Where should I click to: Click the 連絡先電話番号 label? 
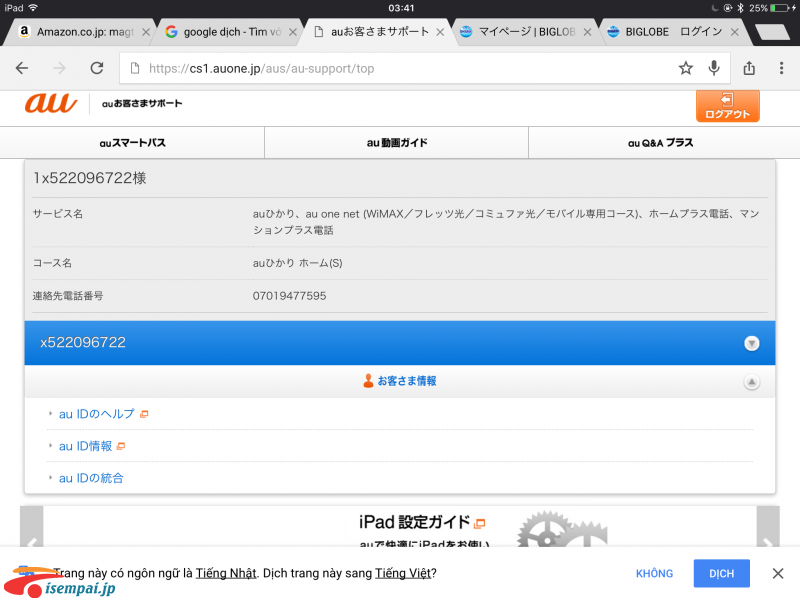point(68,296)
